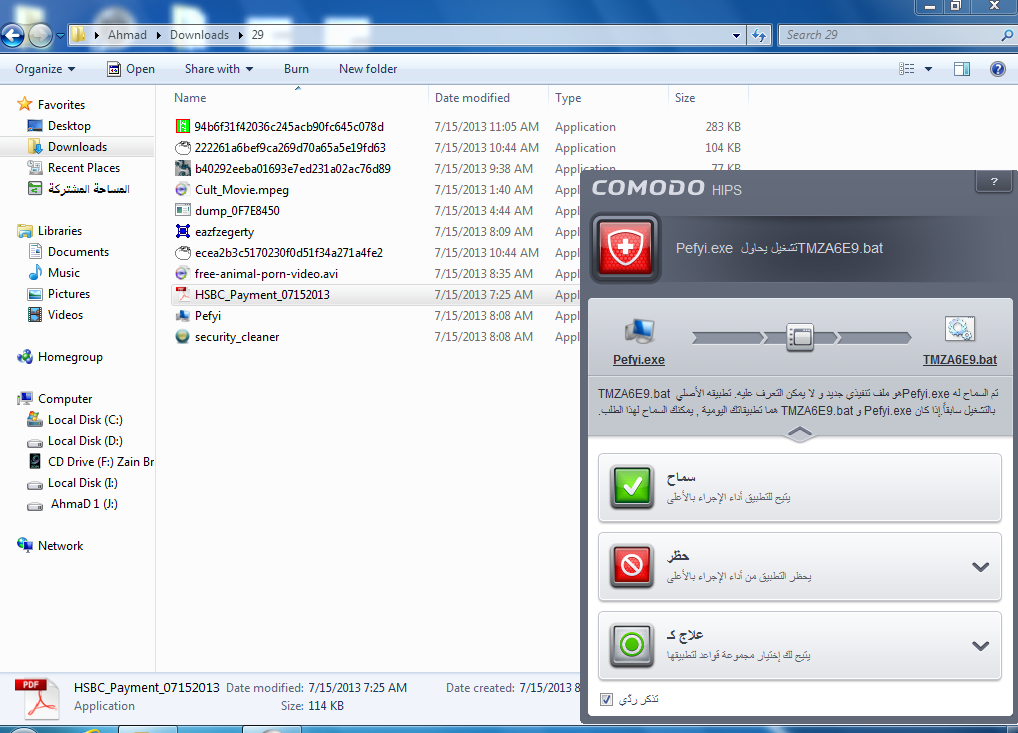Select Homegroup in the navigation pane

tap(70, 357)
